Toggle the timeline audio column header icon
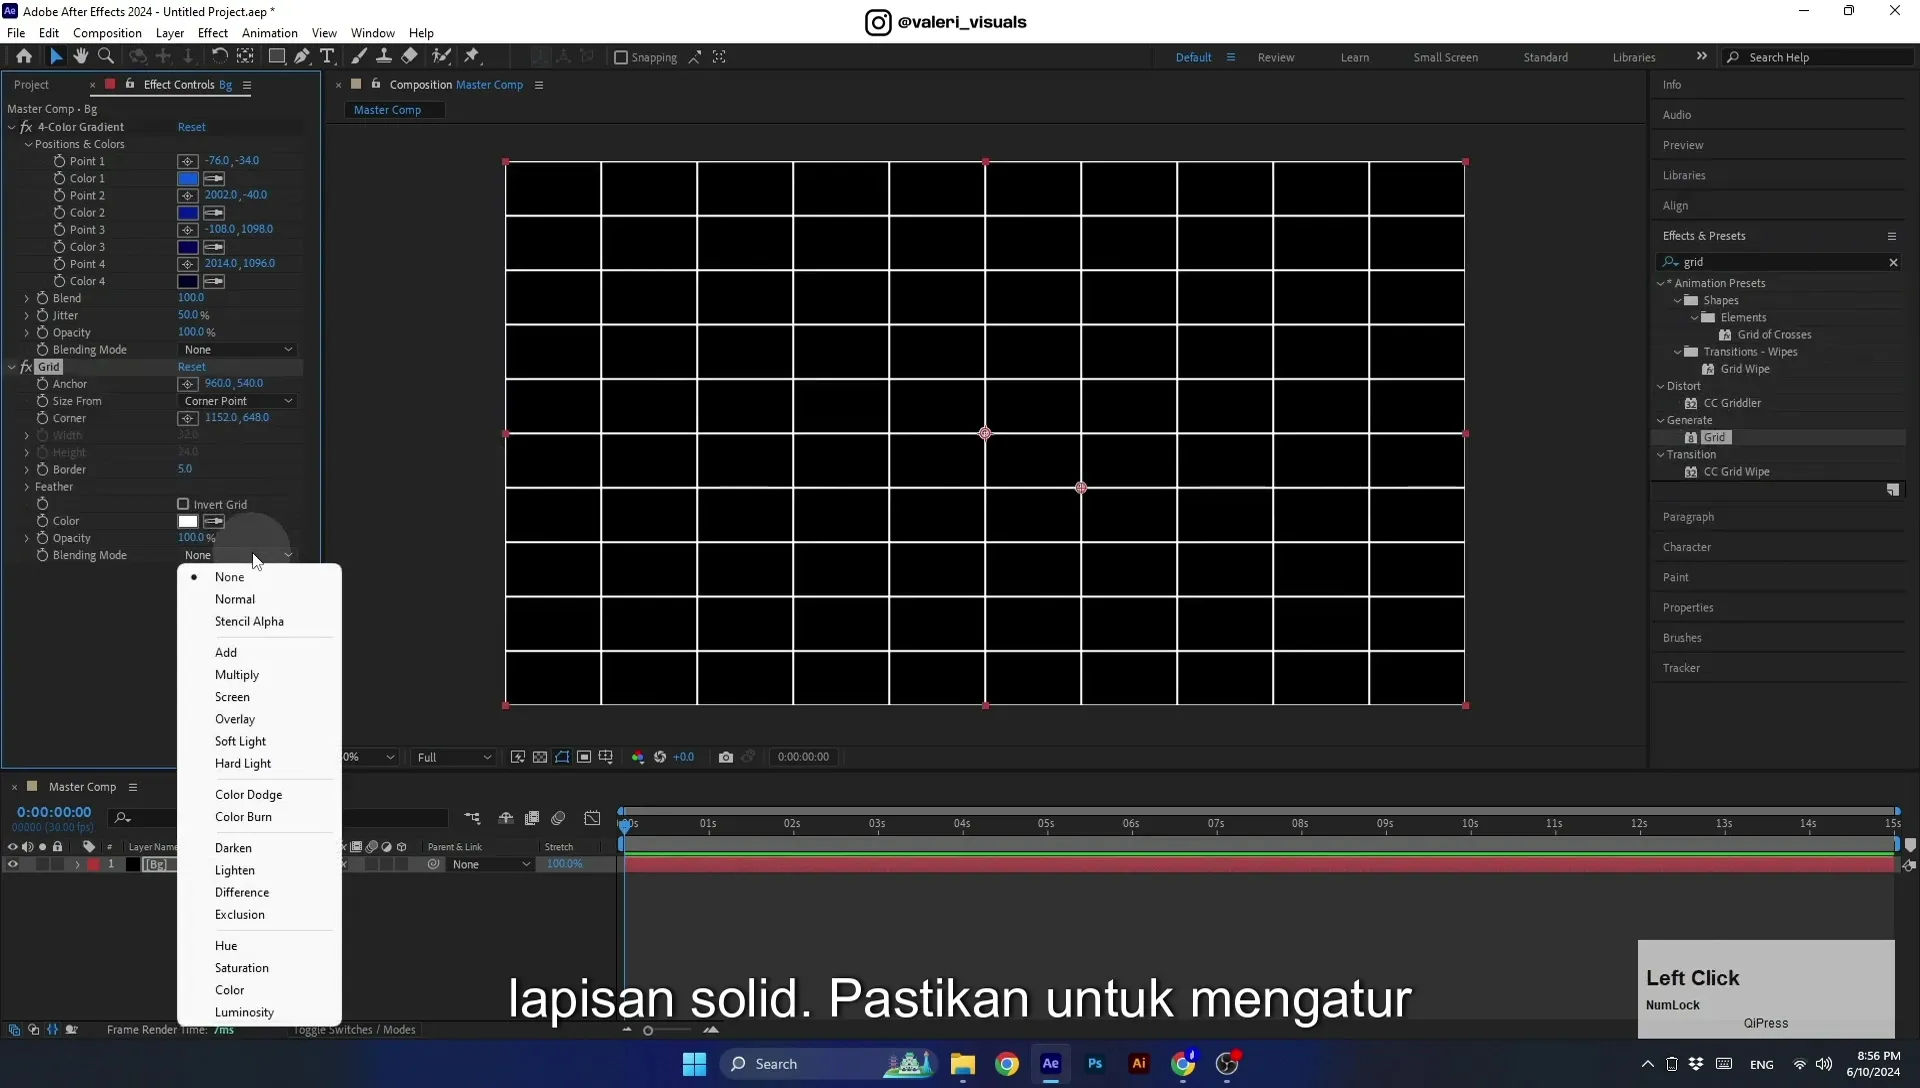 click(27, 847)
